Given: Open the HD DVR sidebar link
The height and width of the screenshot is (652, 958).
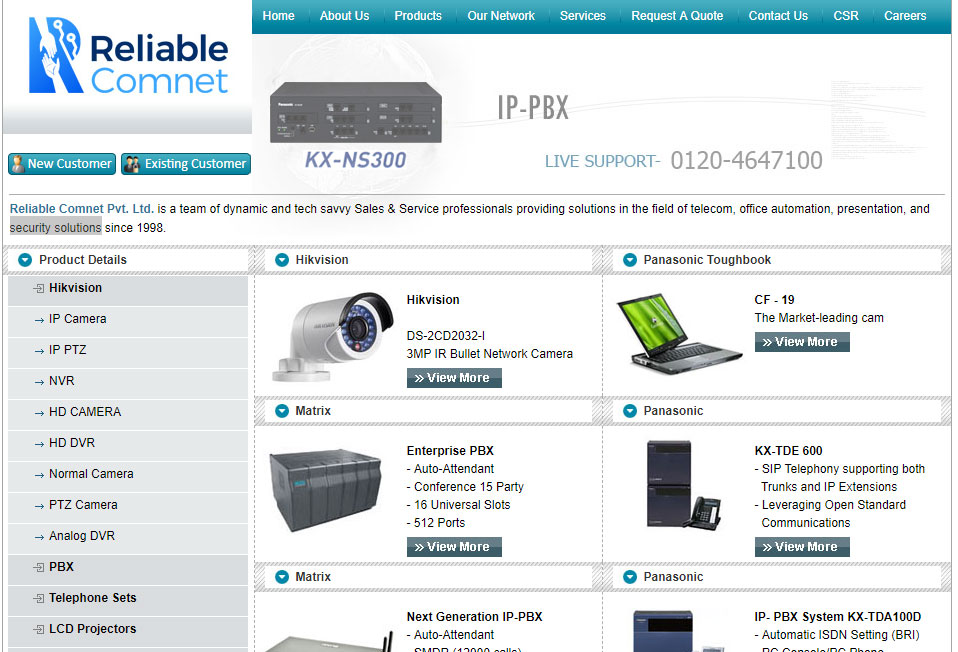Looking at the screenshot, I should 72,443.
